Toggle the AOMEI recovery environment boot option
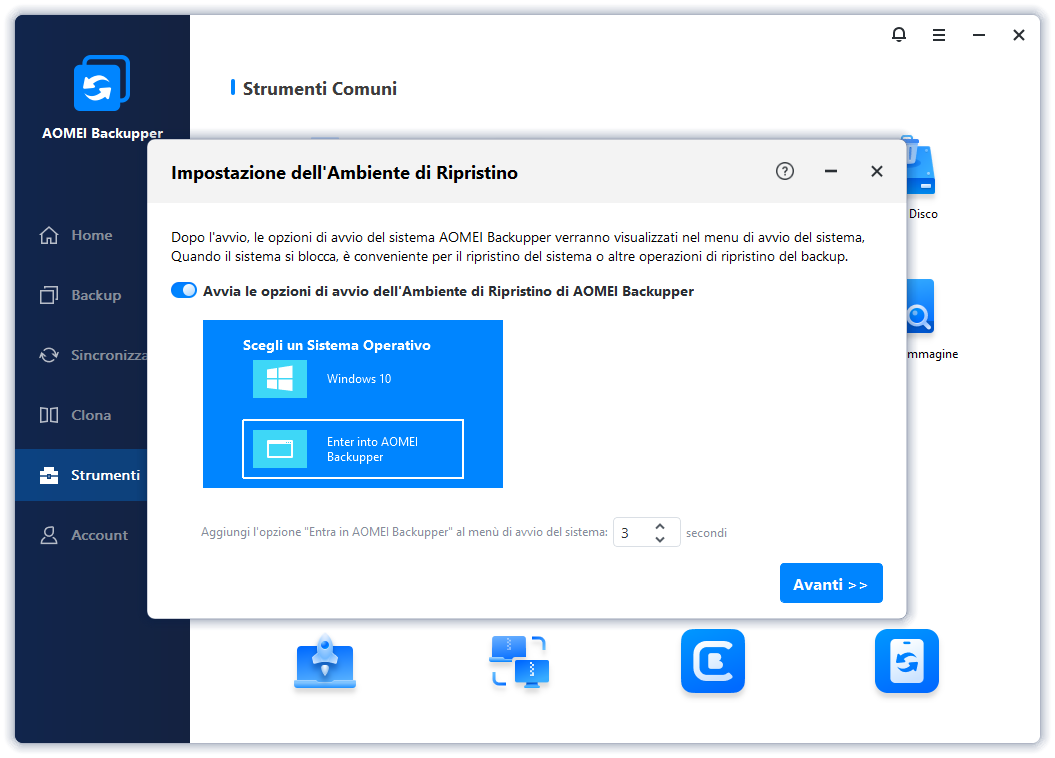The image size is (1055, 758). pyautogui.click(x=184, y=290)
